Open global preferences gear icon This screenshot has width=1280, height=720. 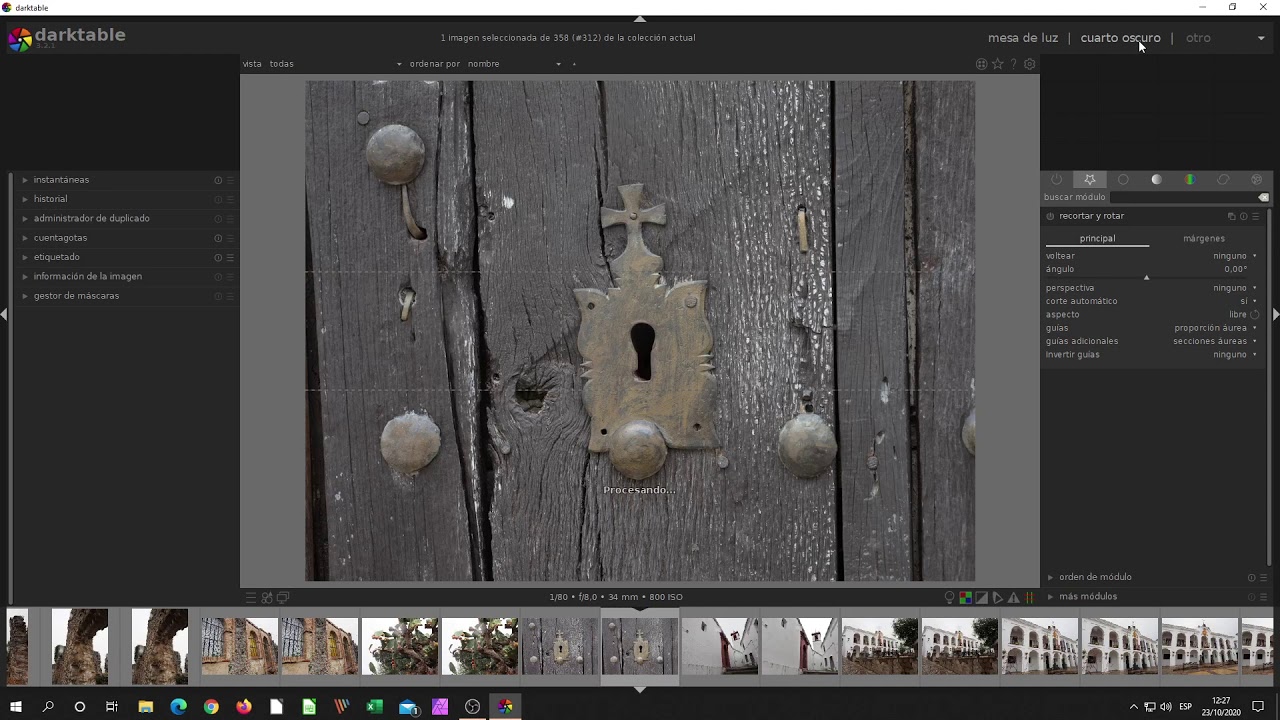pos(1030,64)
